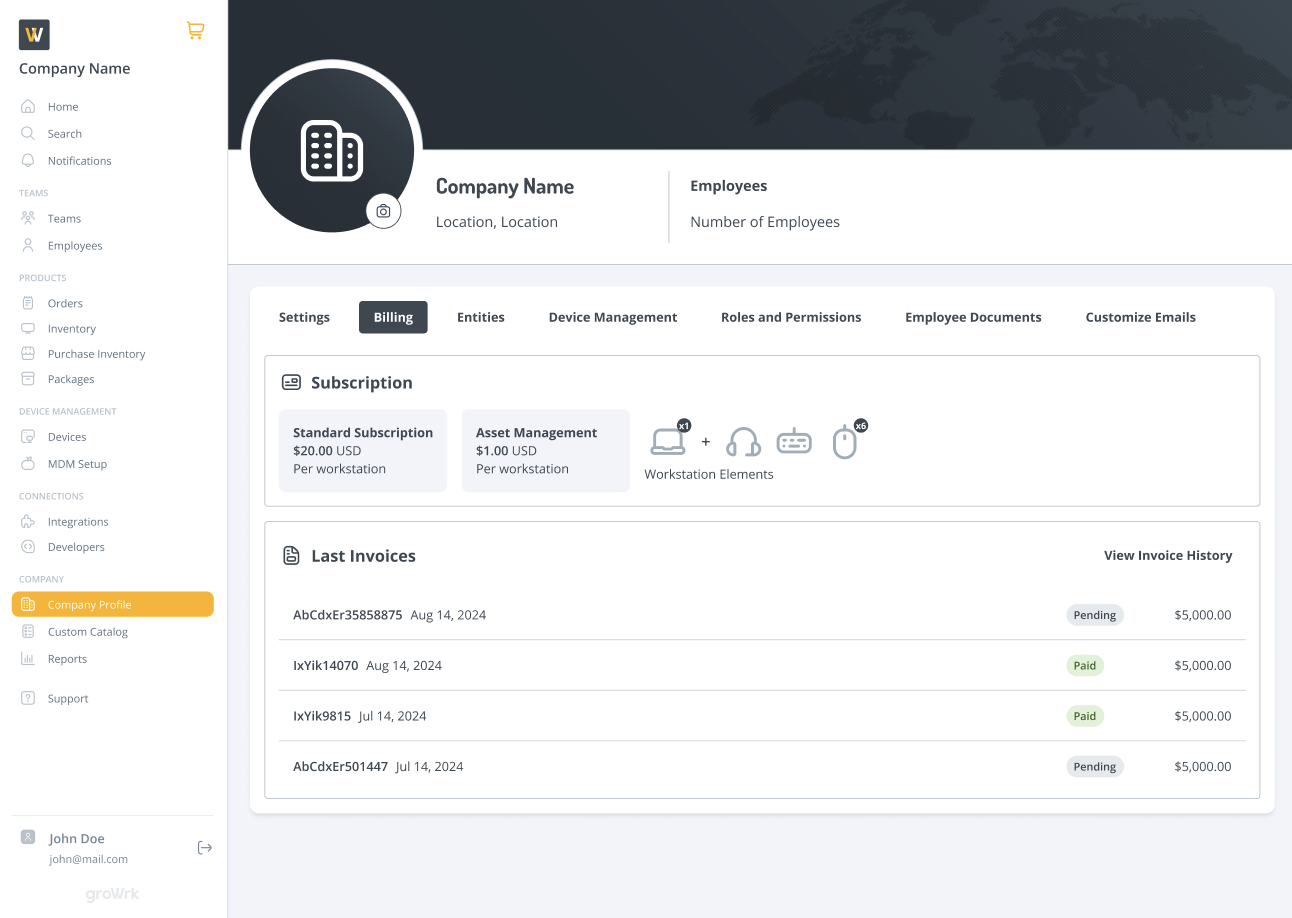Open Purchase Inventory in sidebar

[96, 354]
